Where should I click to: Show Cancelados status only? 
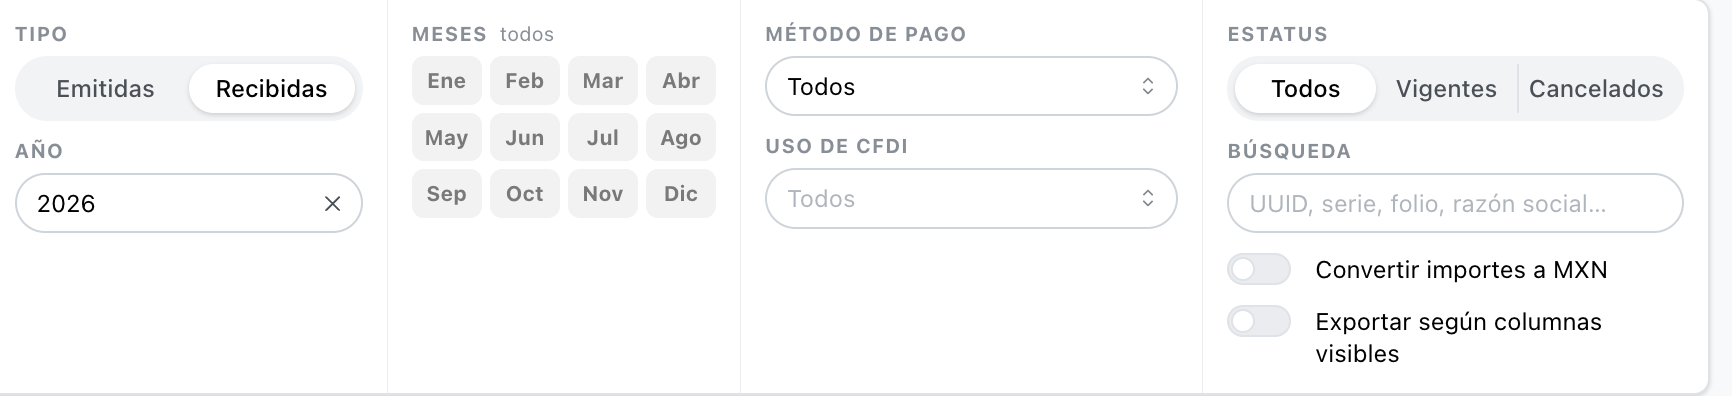click(1596, 89)
